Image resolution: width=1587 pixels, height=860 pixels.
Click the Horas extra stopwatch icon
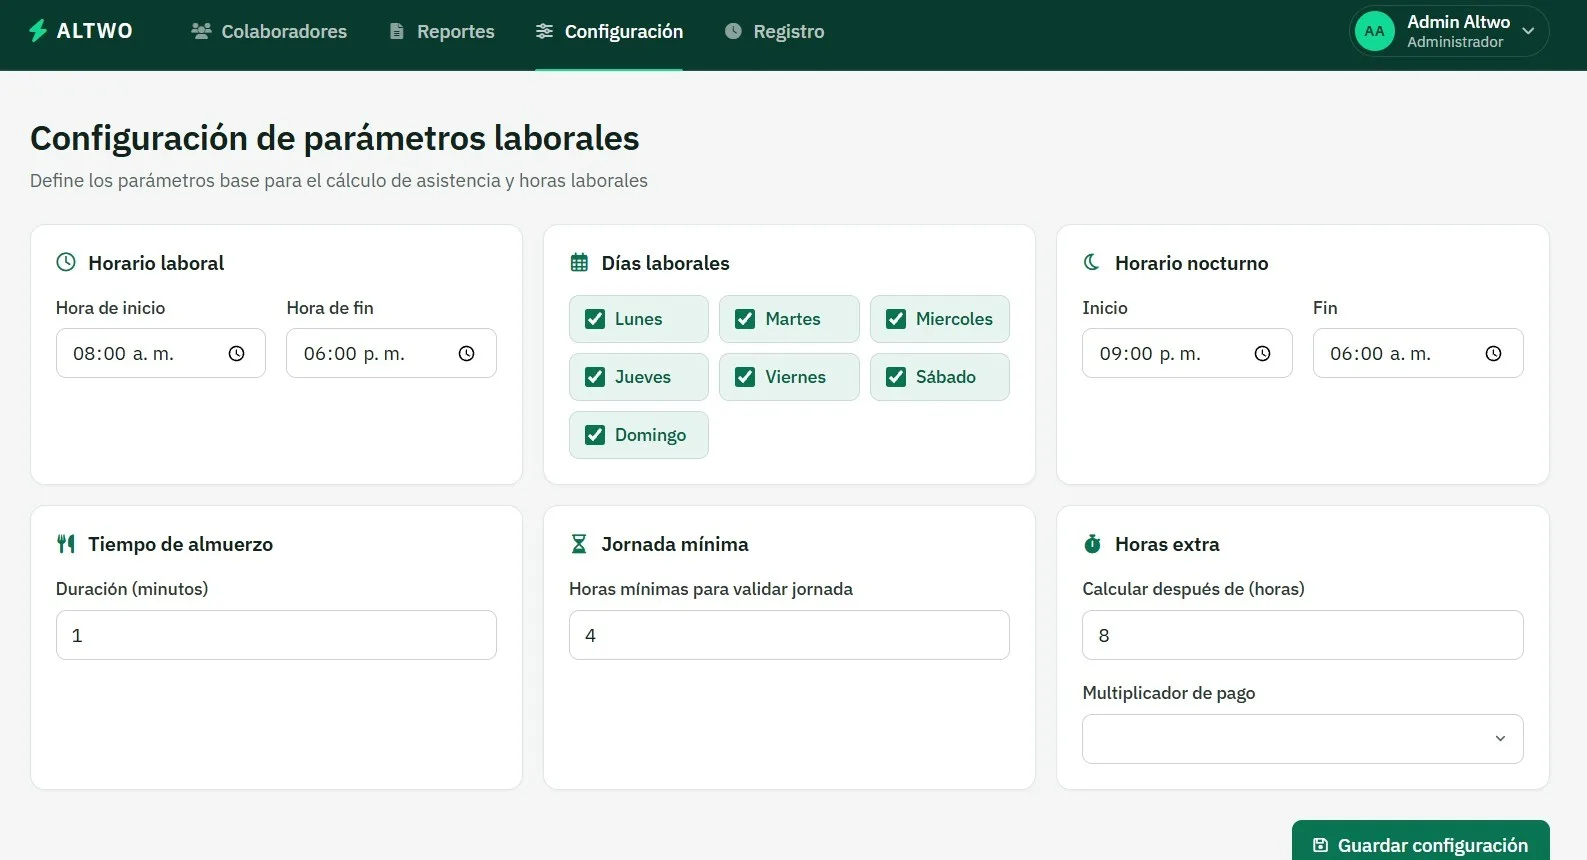tap(1092, 544)
